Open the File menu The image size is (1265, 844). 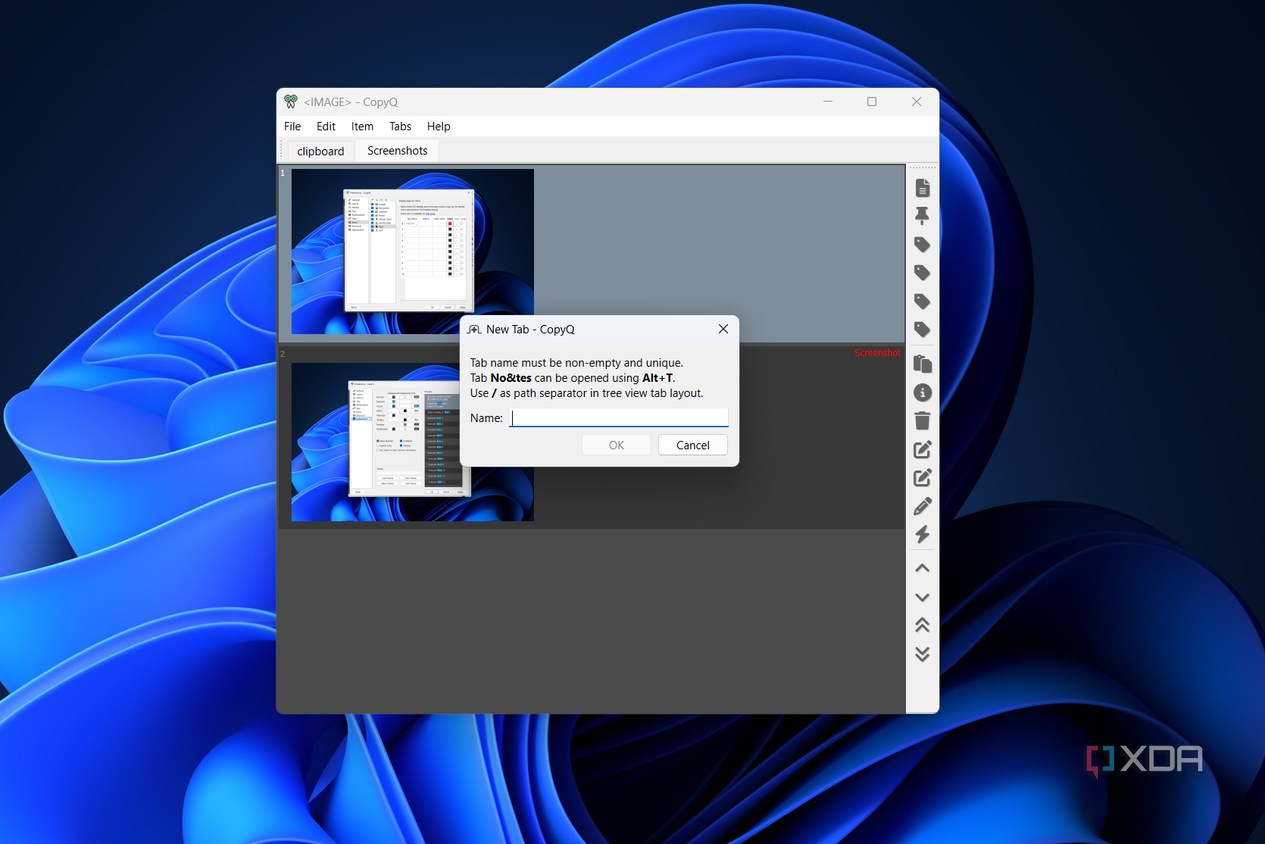tap(292, 126)
